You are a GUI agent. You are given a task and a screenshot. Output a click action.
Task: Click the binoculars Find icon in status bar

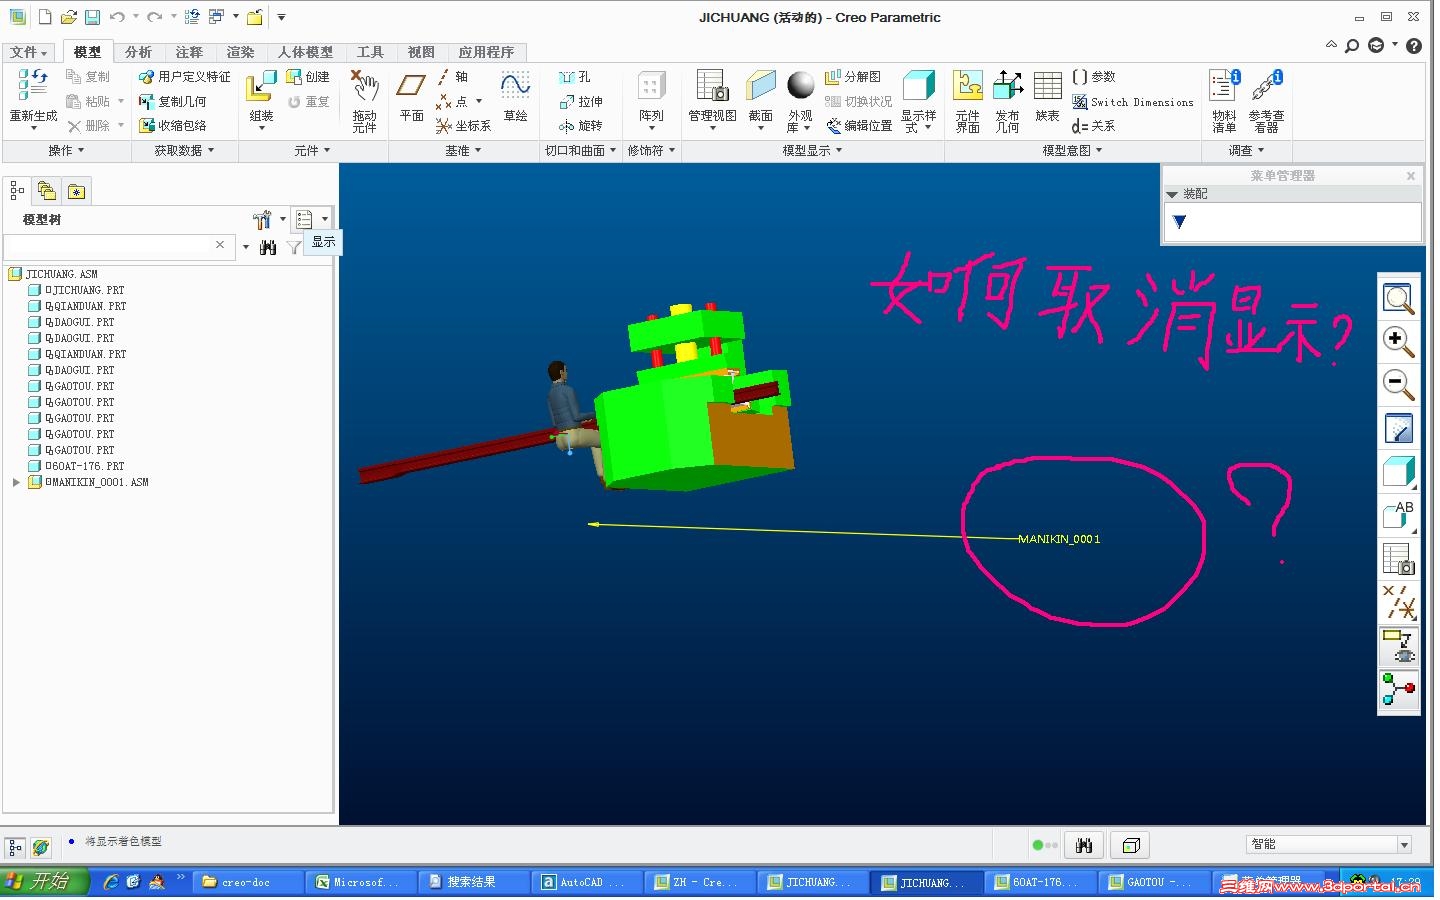(x=1083, y=846)
